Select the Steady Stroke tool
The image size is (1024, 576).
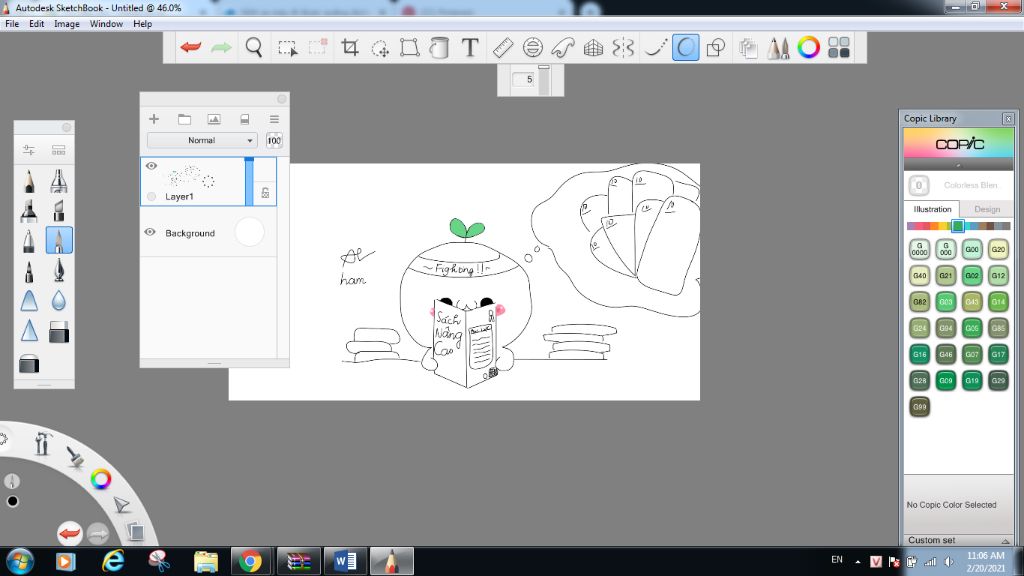click(655, 48)
